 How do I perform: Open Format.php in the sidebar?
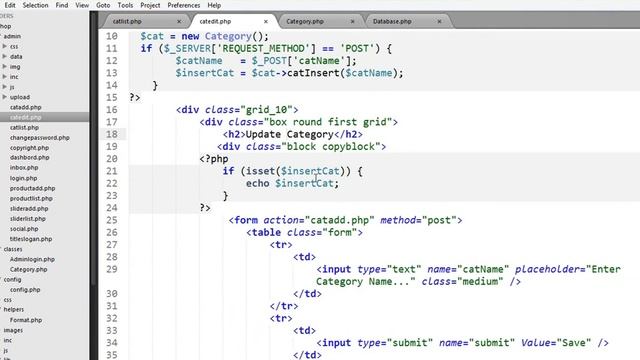(x=26, y=320)
